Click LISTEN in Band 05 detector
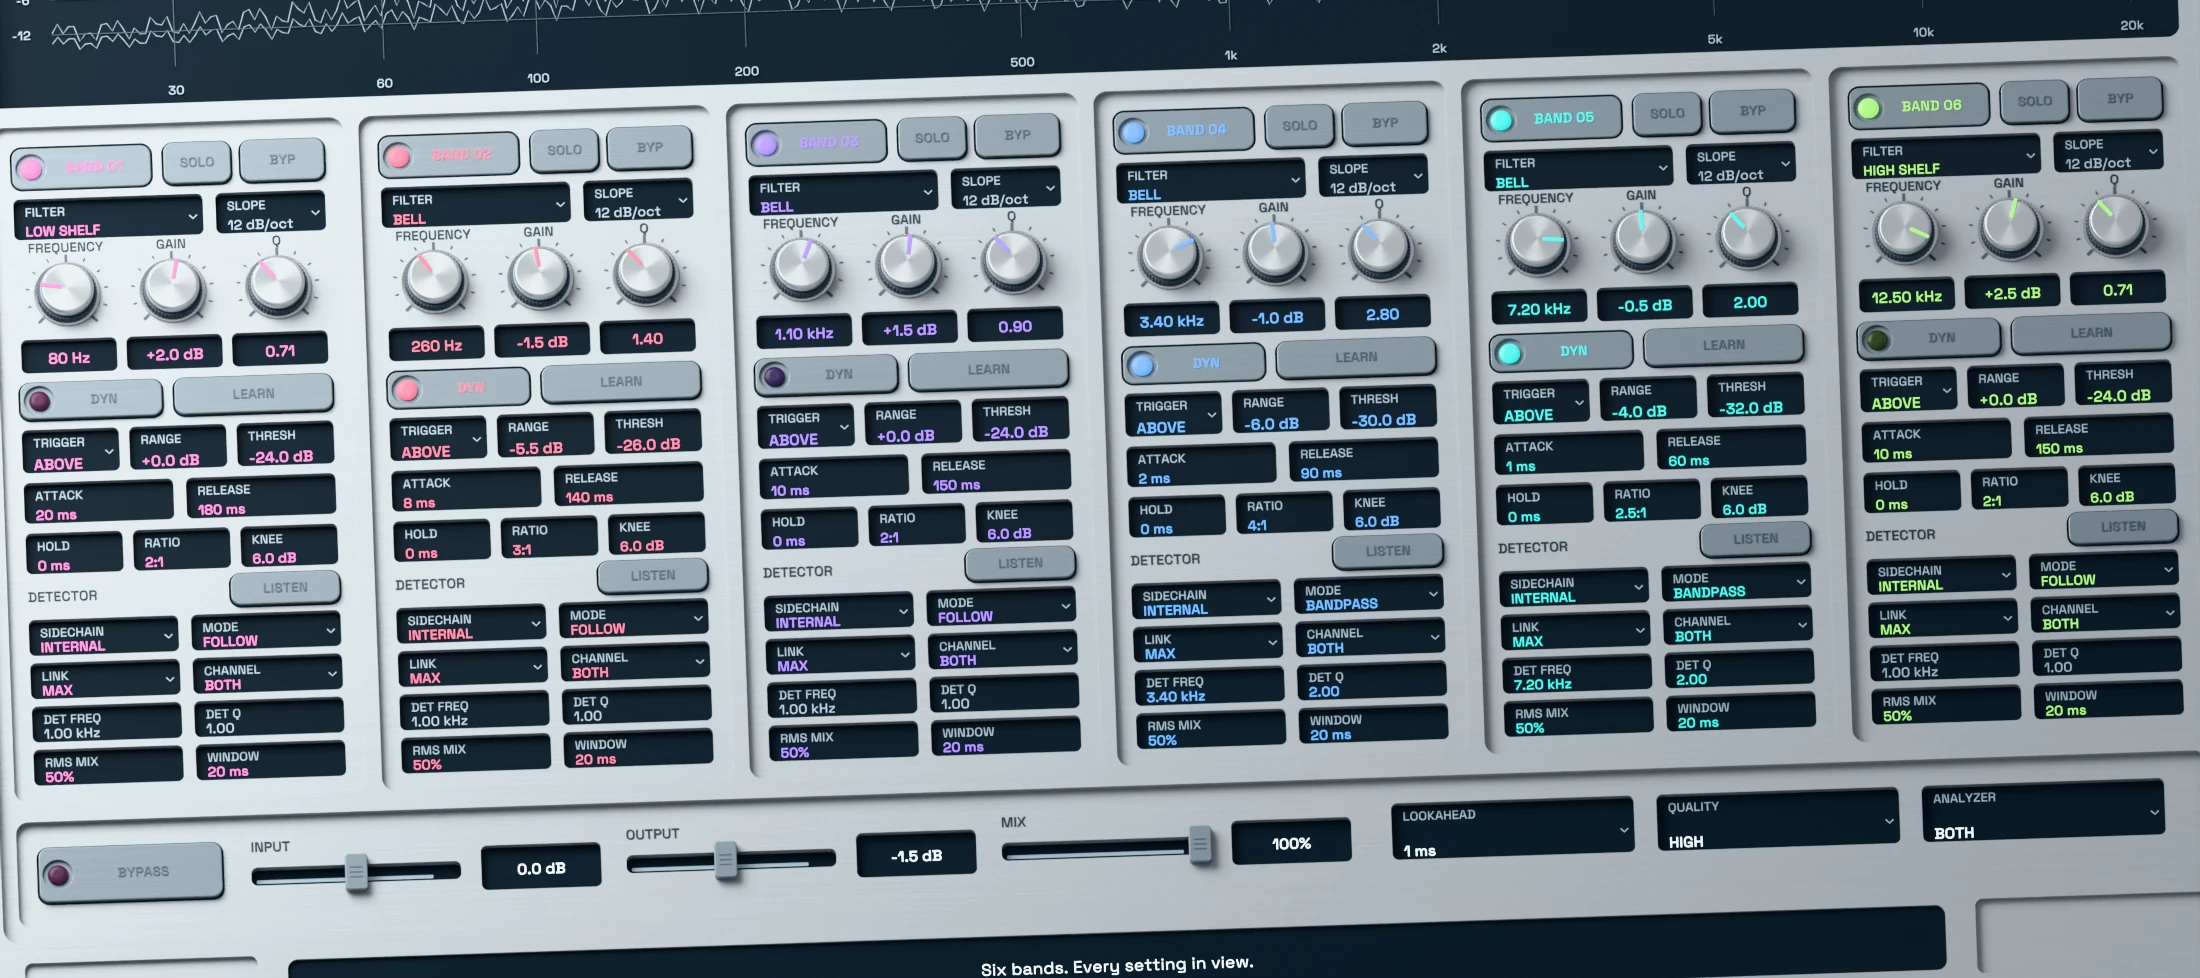The height and width of the screenshot is (978, 2200). click(x=1755, y=539)
